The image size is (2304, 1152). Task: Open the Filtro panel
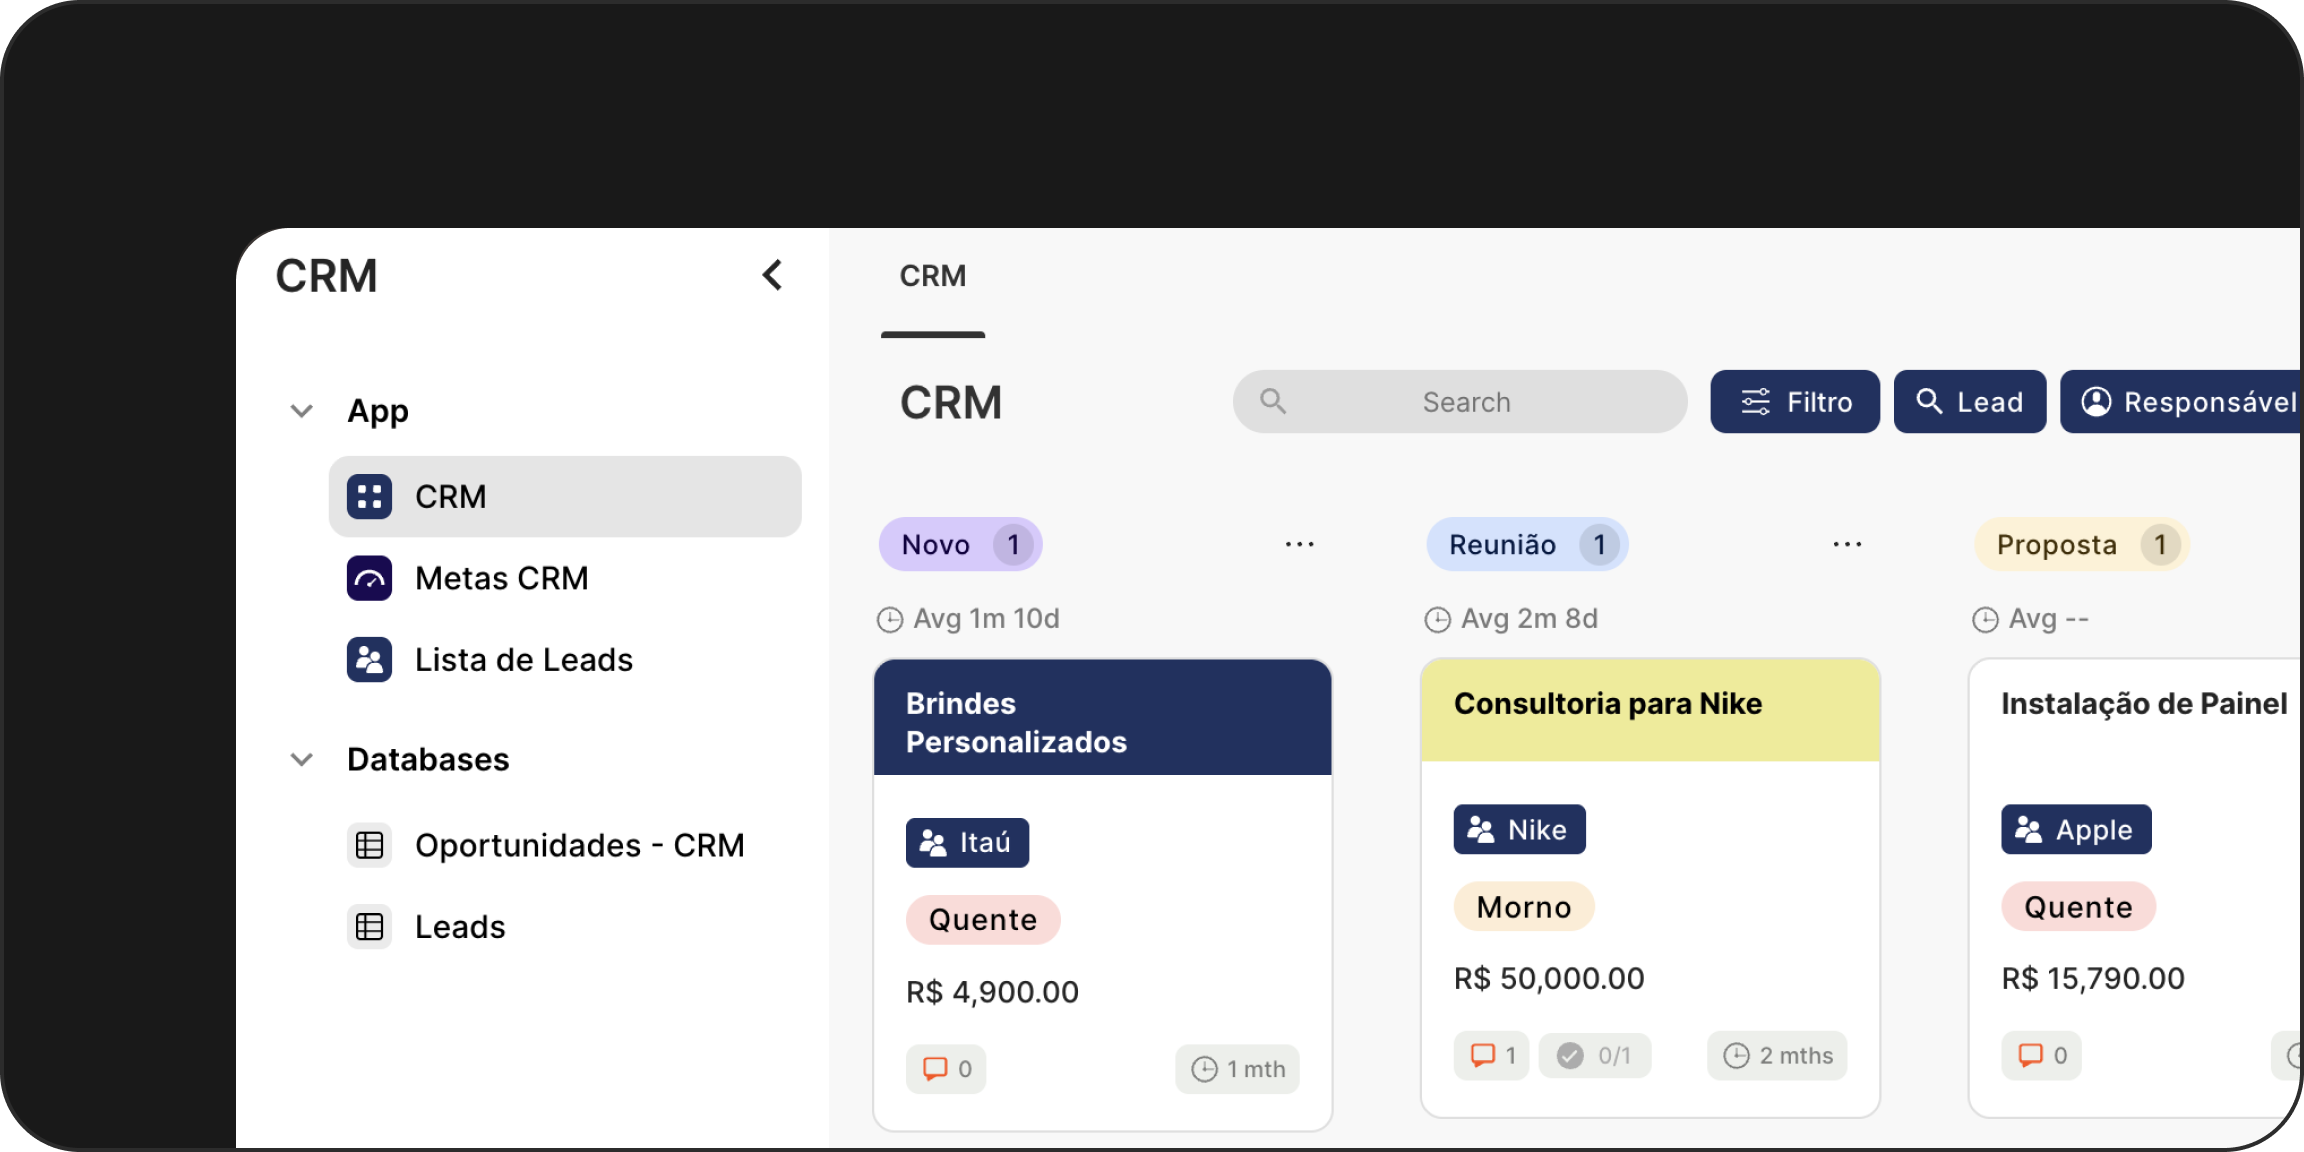1794,401
